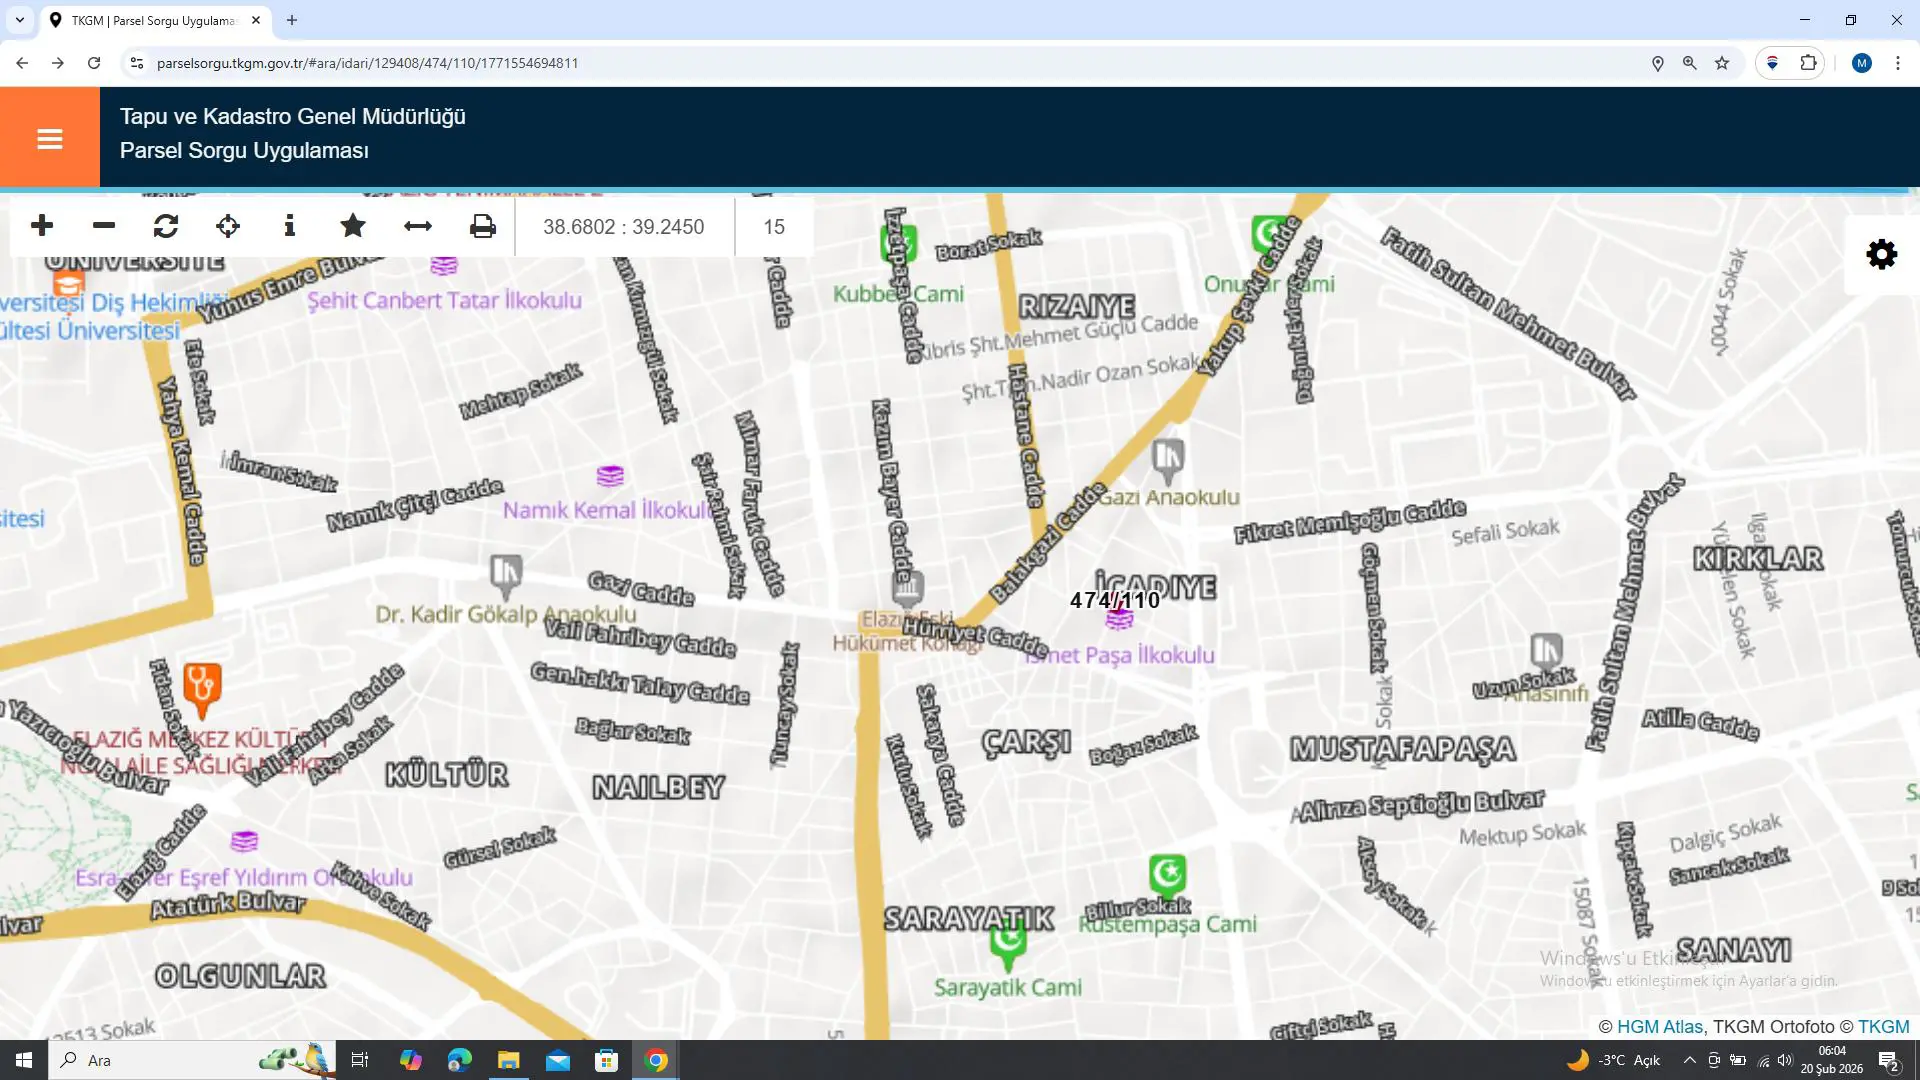Screen dimensions: 1920x1080
Task: Bookmark this page with star icon
Action: tap(1722, 63)
